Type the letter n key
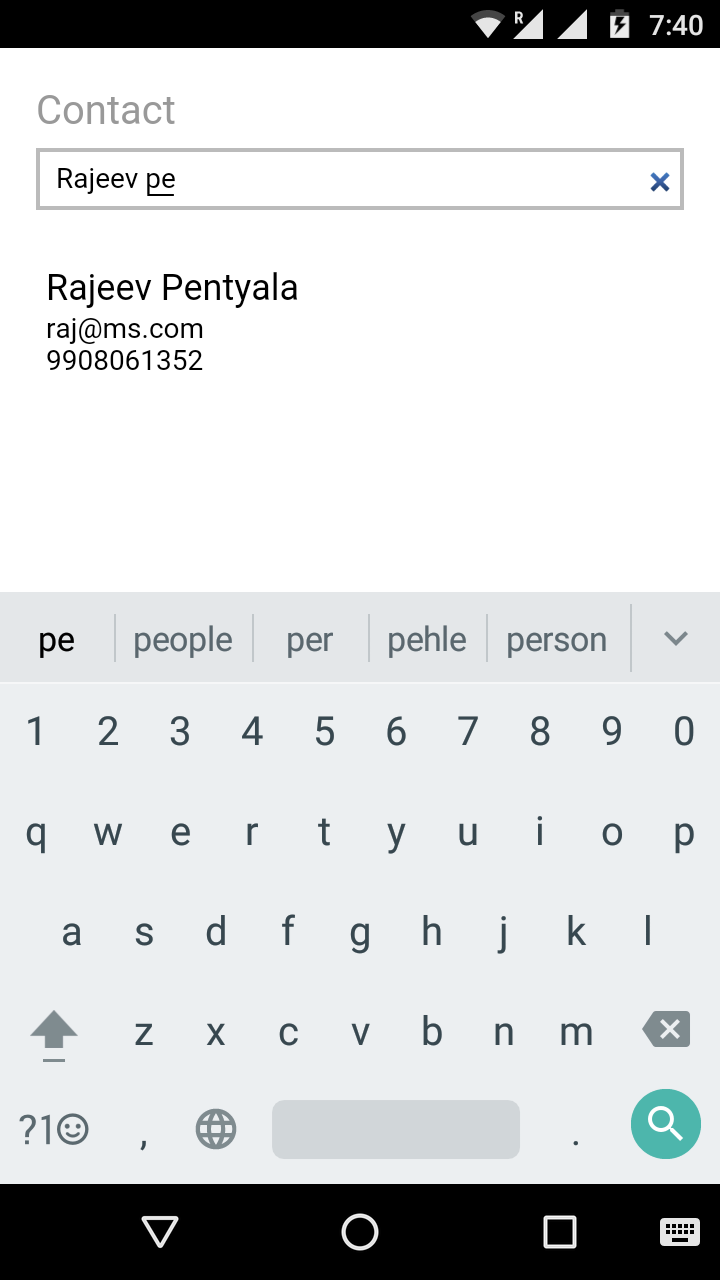720x1280 pixels. click(x=504, y=1032)
